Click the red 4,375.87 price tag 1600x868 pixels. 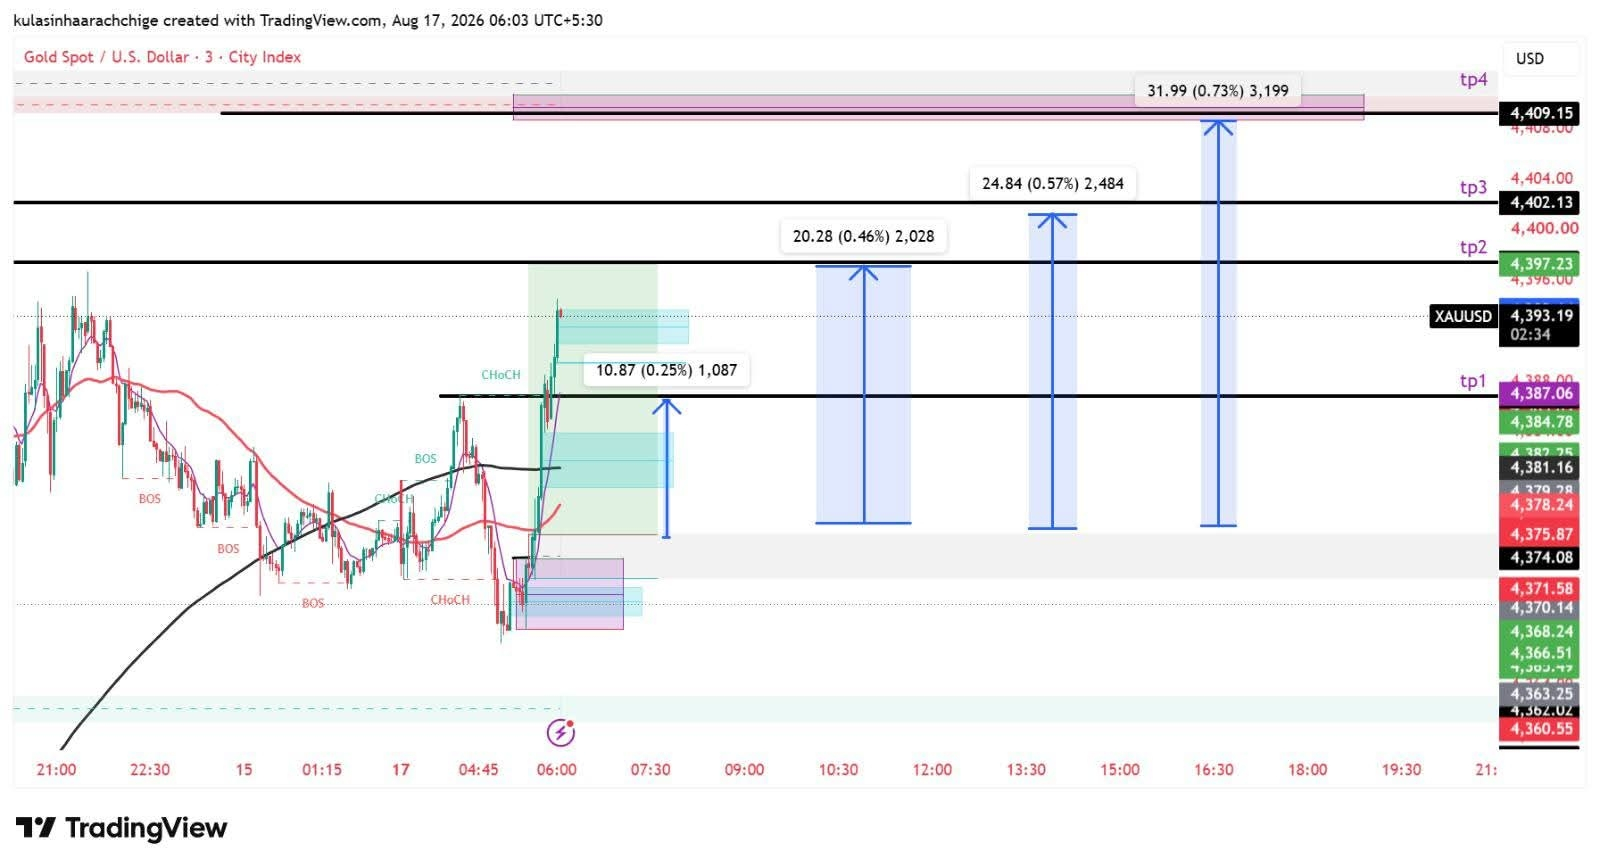pos(1540,534)
